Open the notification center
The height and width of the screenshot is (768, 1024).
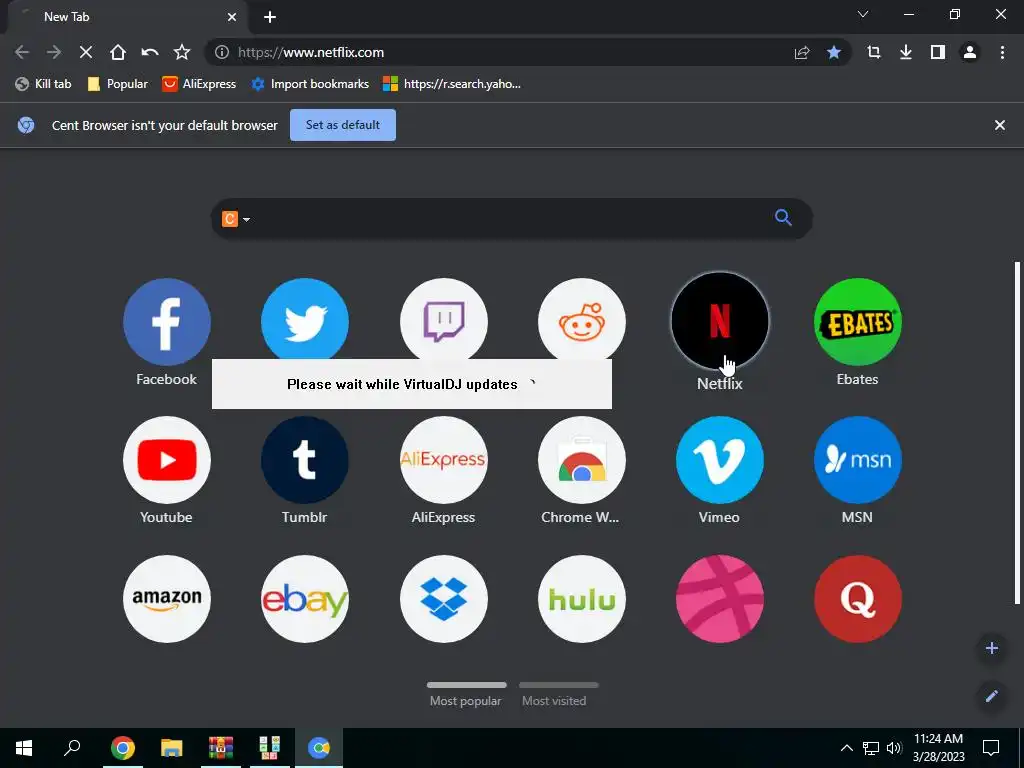991,748
